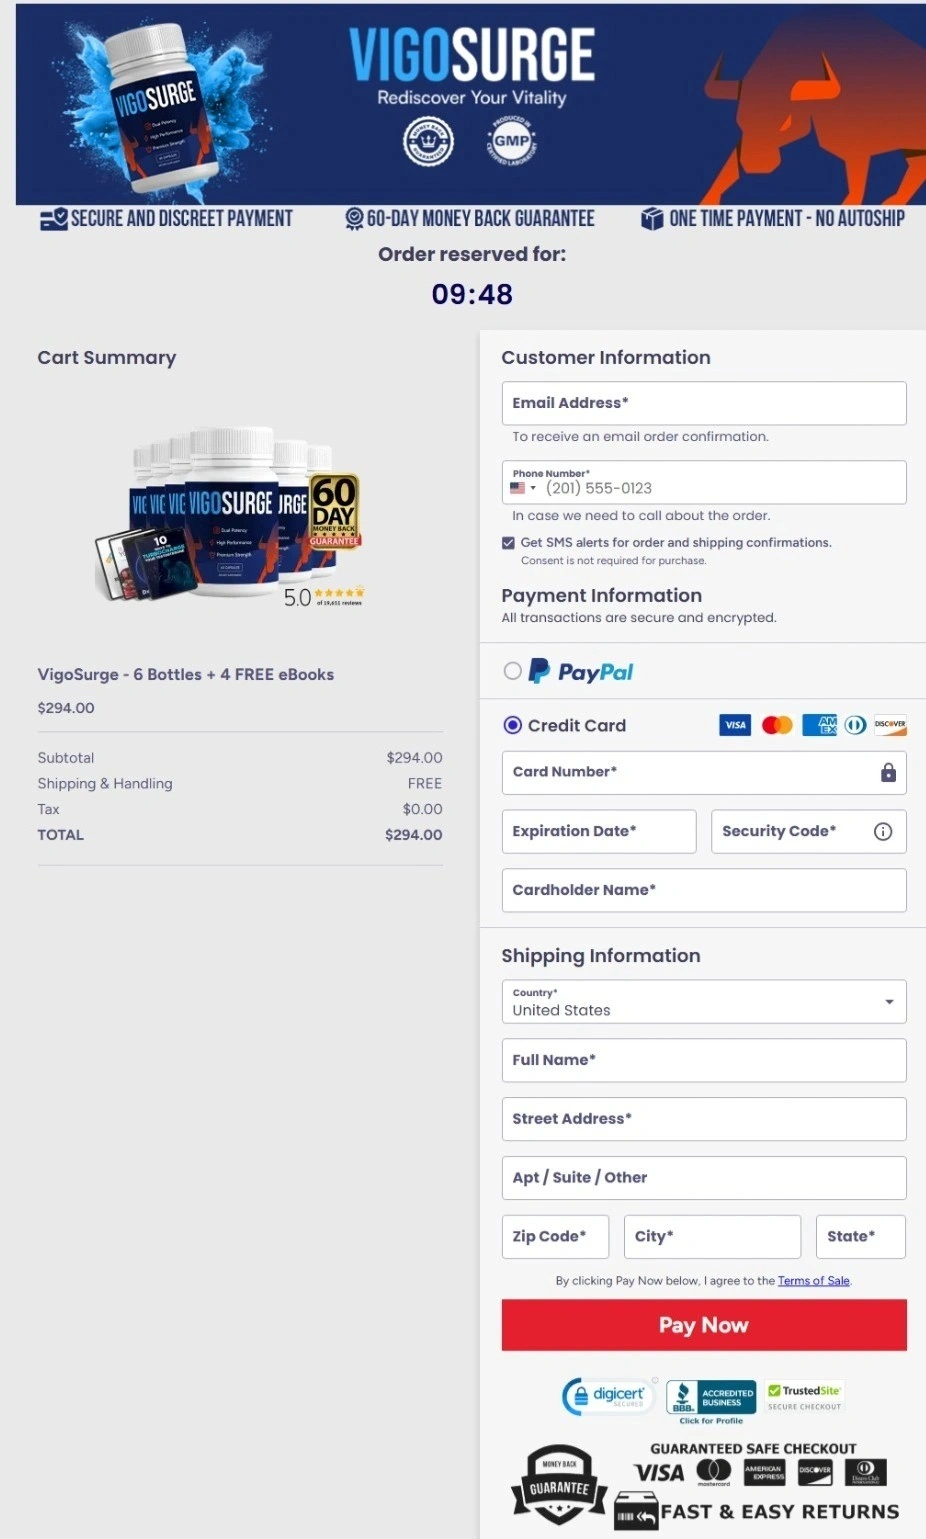The height and width of the screenshot is (1539, 926).
Task: Click the DigiCert Secured badge
Action: click(607, 1396)
